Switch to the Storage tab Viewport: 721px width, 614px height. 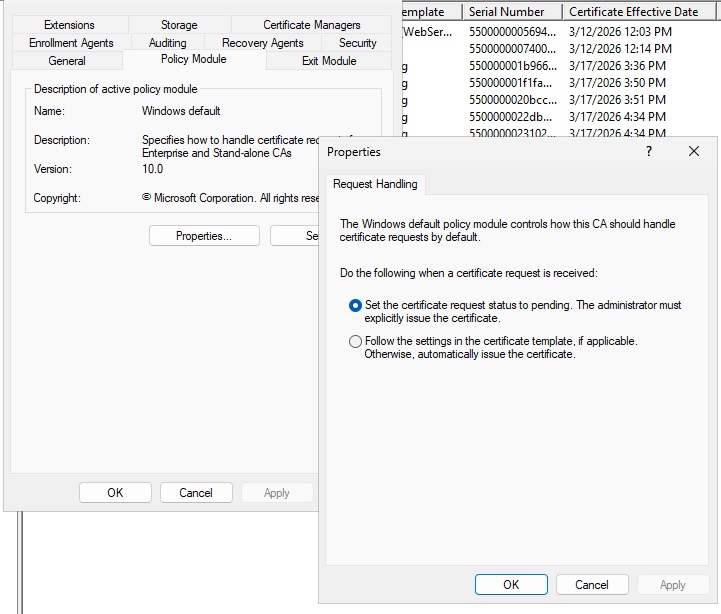[179, 25]
